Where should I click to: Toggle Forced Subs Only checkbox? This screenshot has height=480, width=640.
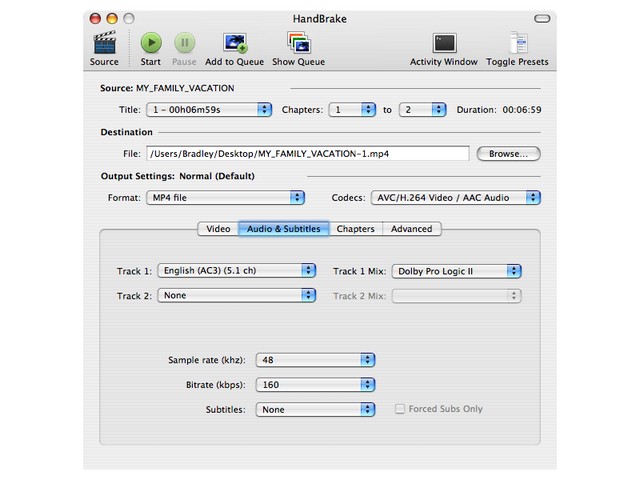coord(400,409)
